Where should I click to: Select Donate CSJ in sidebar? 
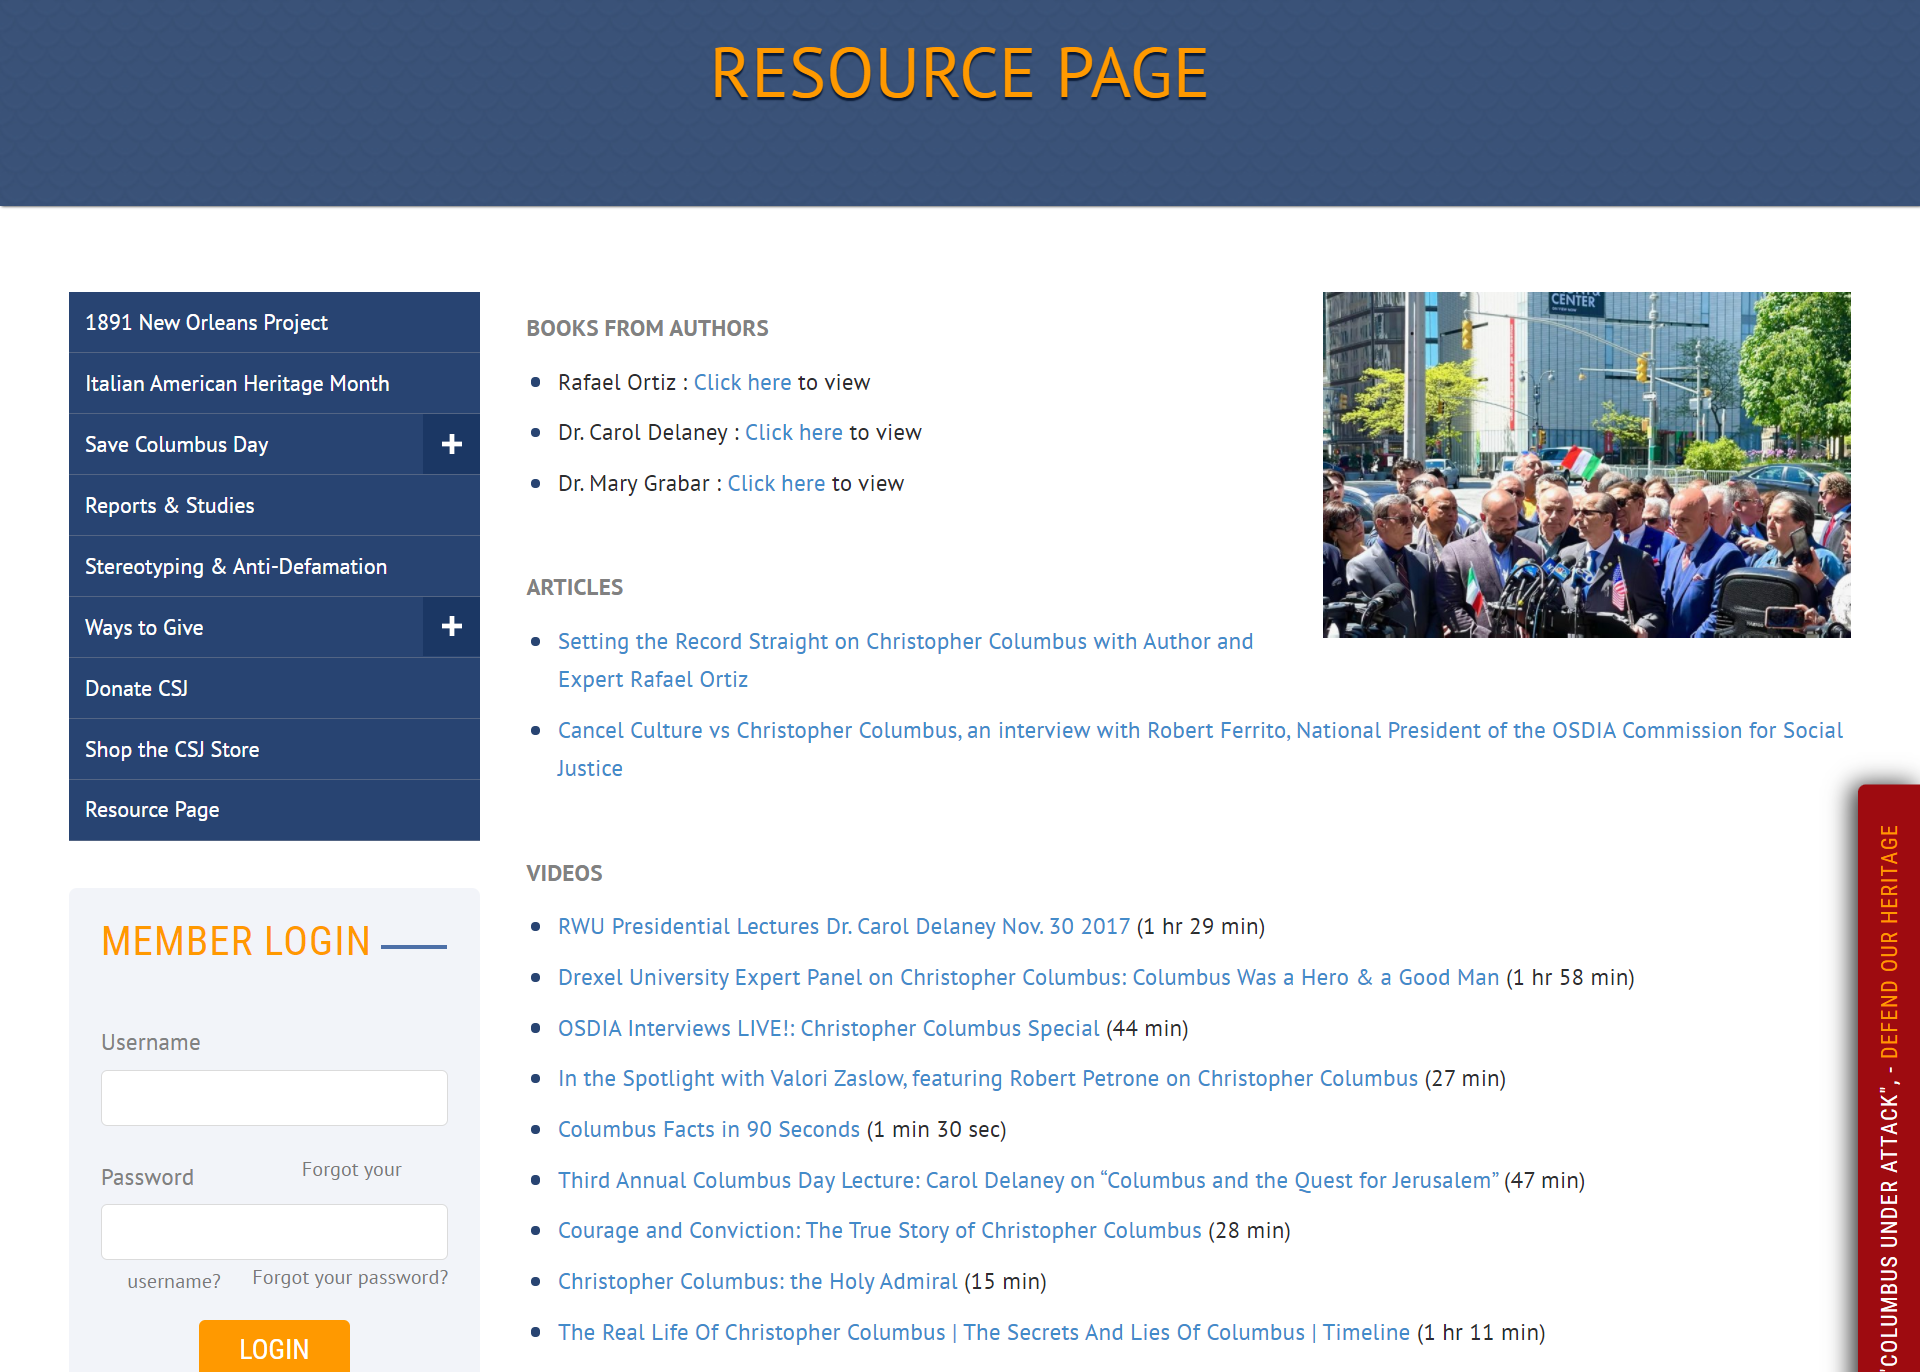pos(136,689)
